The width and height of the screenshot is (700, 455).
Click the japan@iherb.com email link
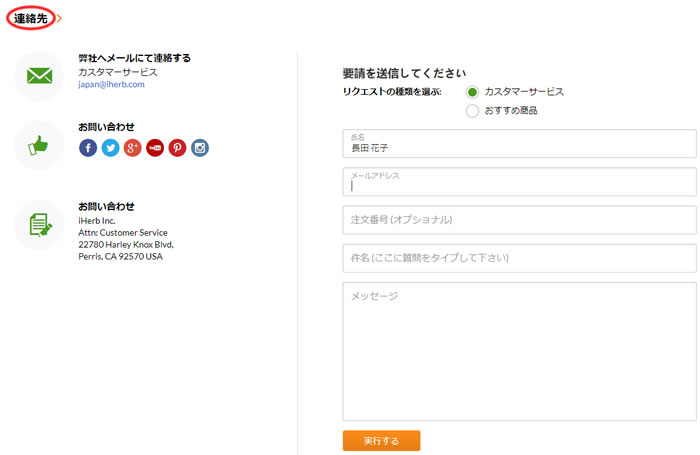coord(111,84)
